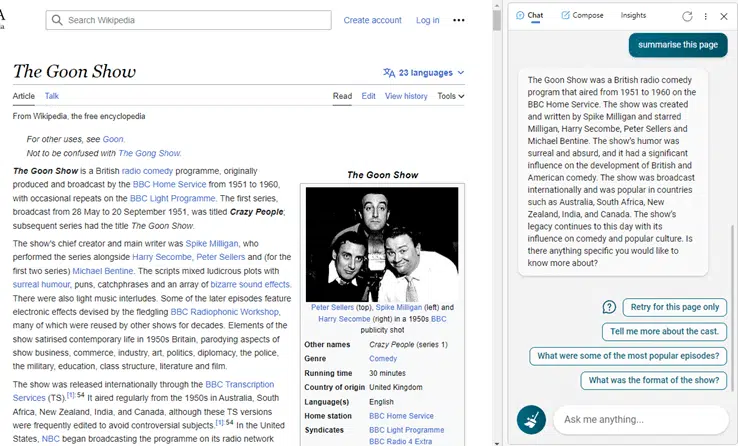Start a new topic with the broom icon
The image size is (738, 446).
531,419
